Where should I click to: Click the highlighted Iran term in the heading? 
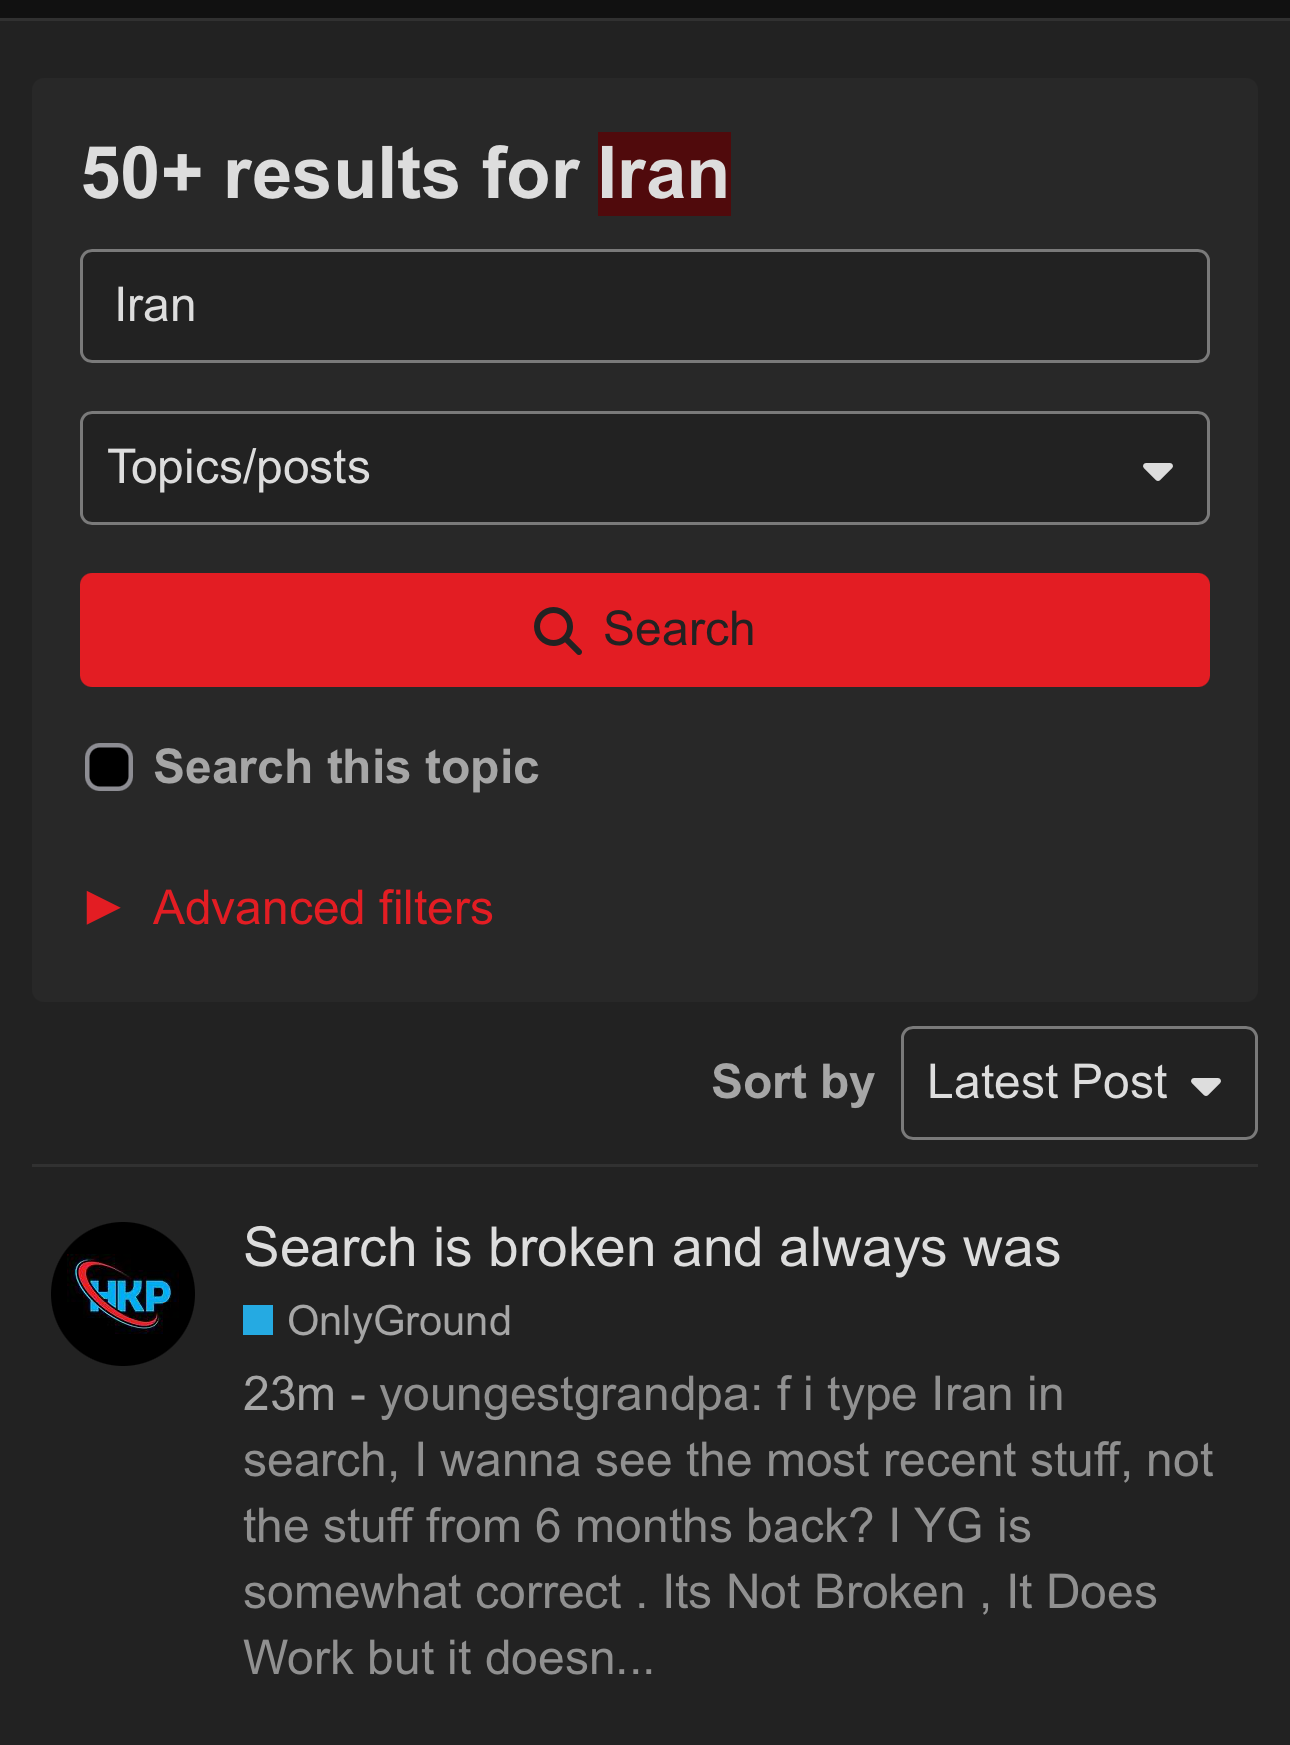(664, 174)
